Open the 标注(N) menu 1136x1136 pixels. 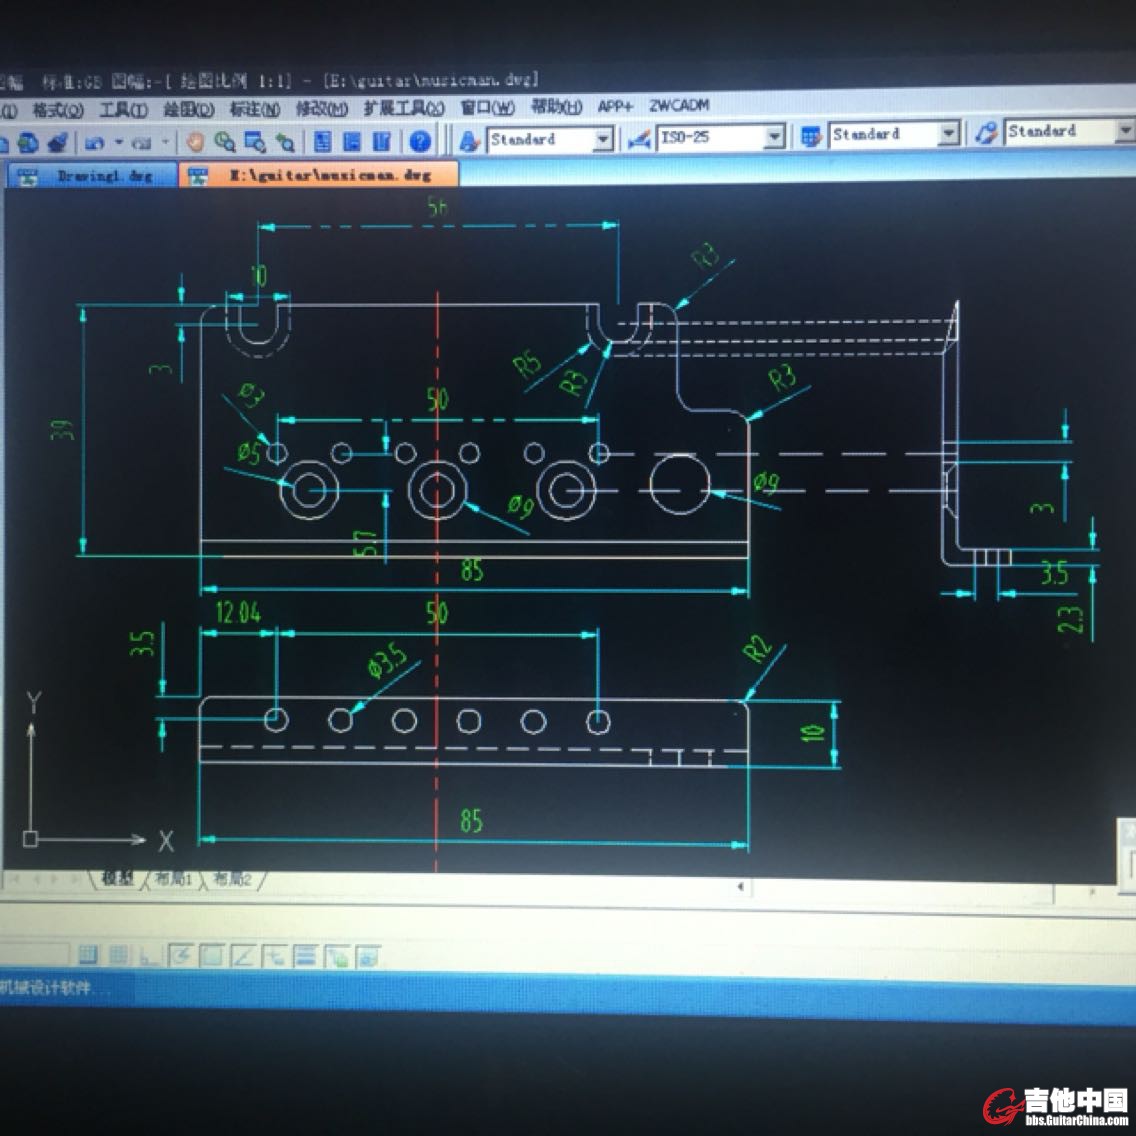254,109
